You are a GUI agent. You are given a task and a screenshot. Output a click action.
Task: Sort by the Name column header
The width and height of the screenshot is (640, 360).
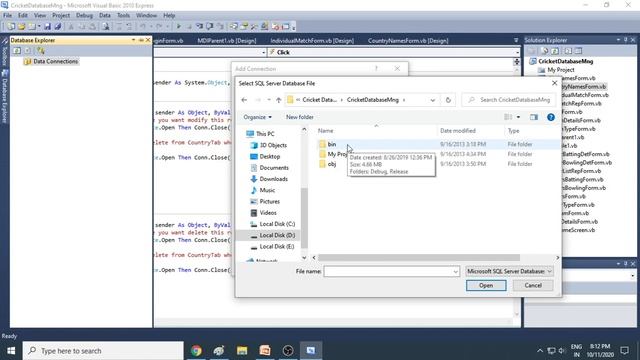tap(325, 131)
